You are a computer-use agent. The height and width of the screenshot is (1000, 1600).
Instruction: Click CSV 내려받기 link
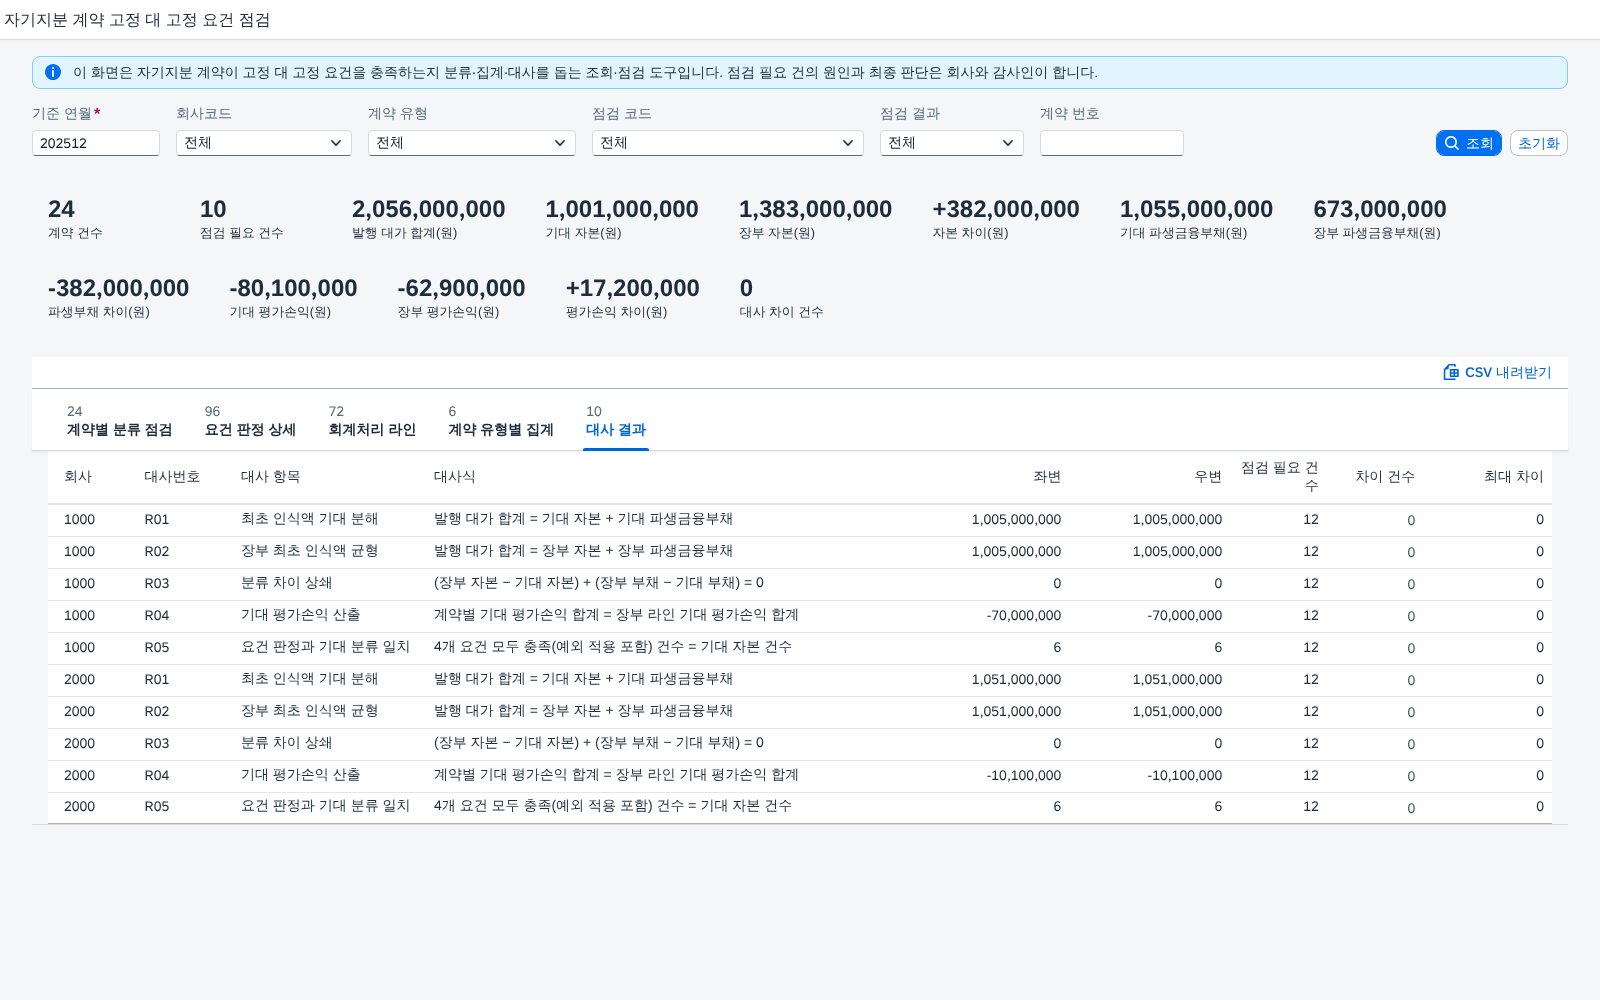(x=1497, y=372)
